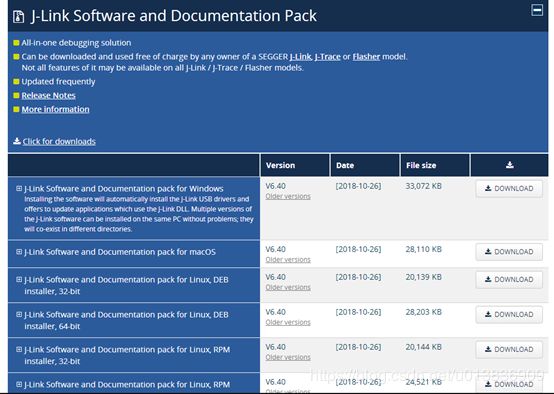The image size is (554, 394).
Task: Open the More information link
Action: (x=55, y=109)
